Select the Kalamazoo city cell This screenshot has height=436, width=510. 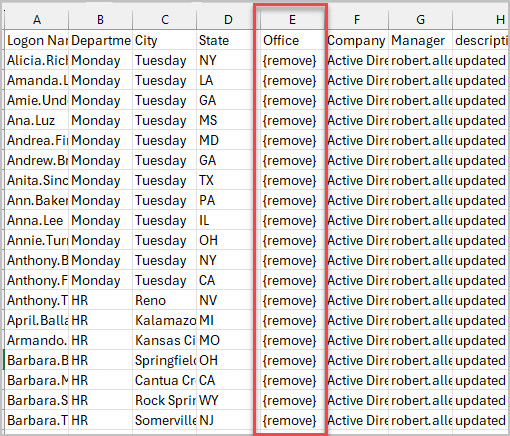click(x=165, y=320)
